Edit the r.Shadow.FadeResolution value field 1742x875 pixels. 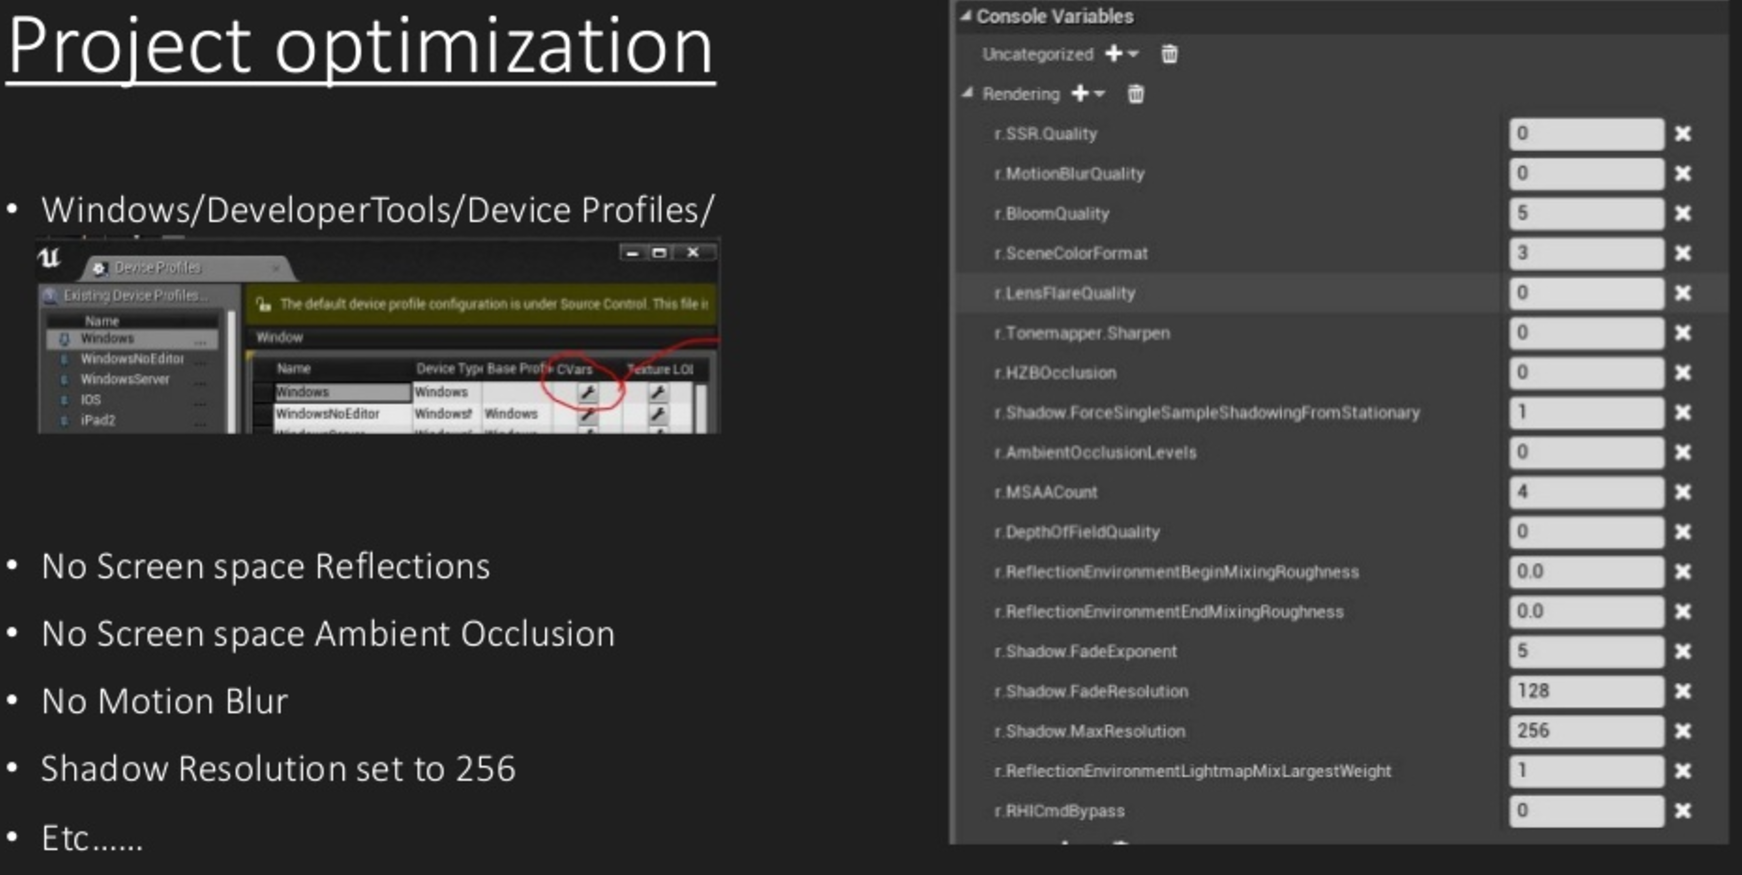[1586, 691]
